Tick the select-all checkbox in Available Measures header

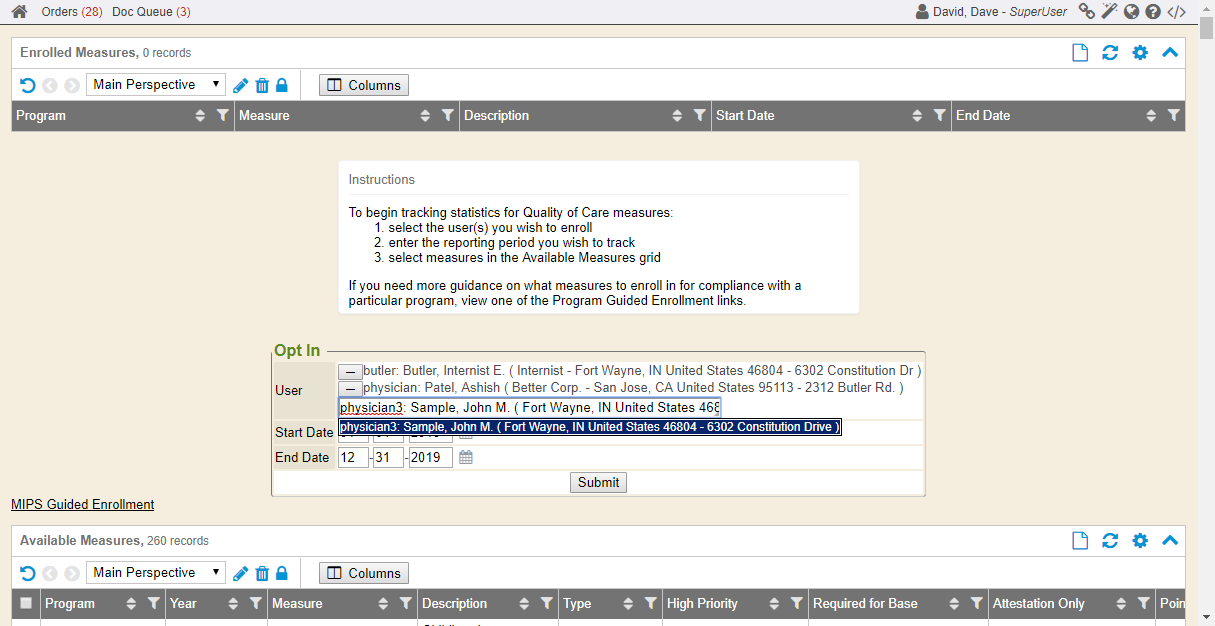coord(26,603)
